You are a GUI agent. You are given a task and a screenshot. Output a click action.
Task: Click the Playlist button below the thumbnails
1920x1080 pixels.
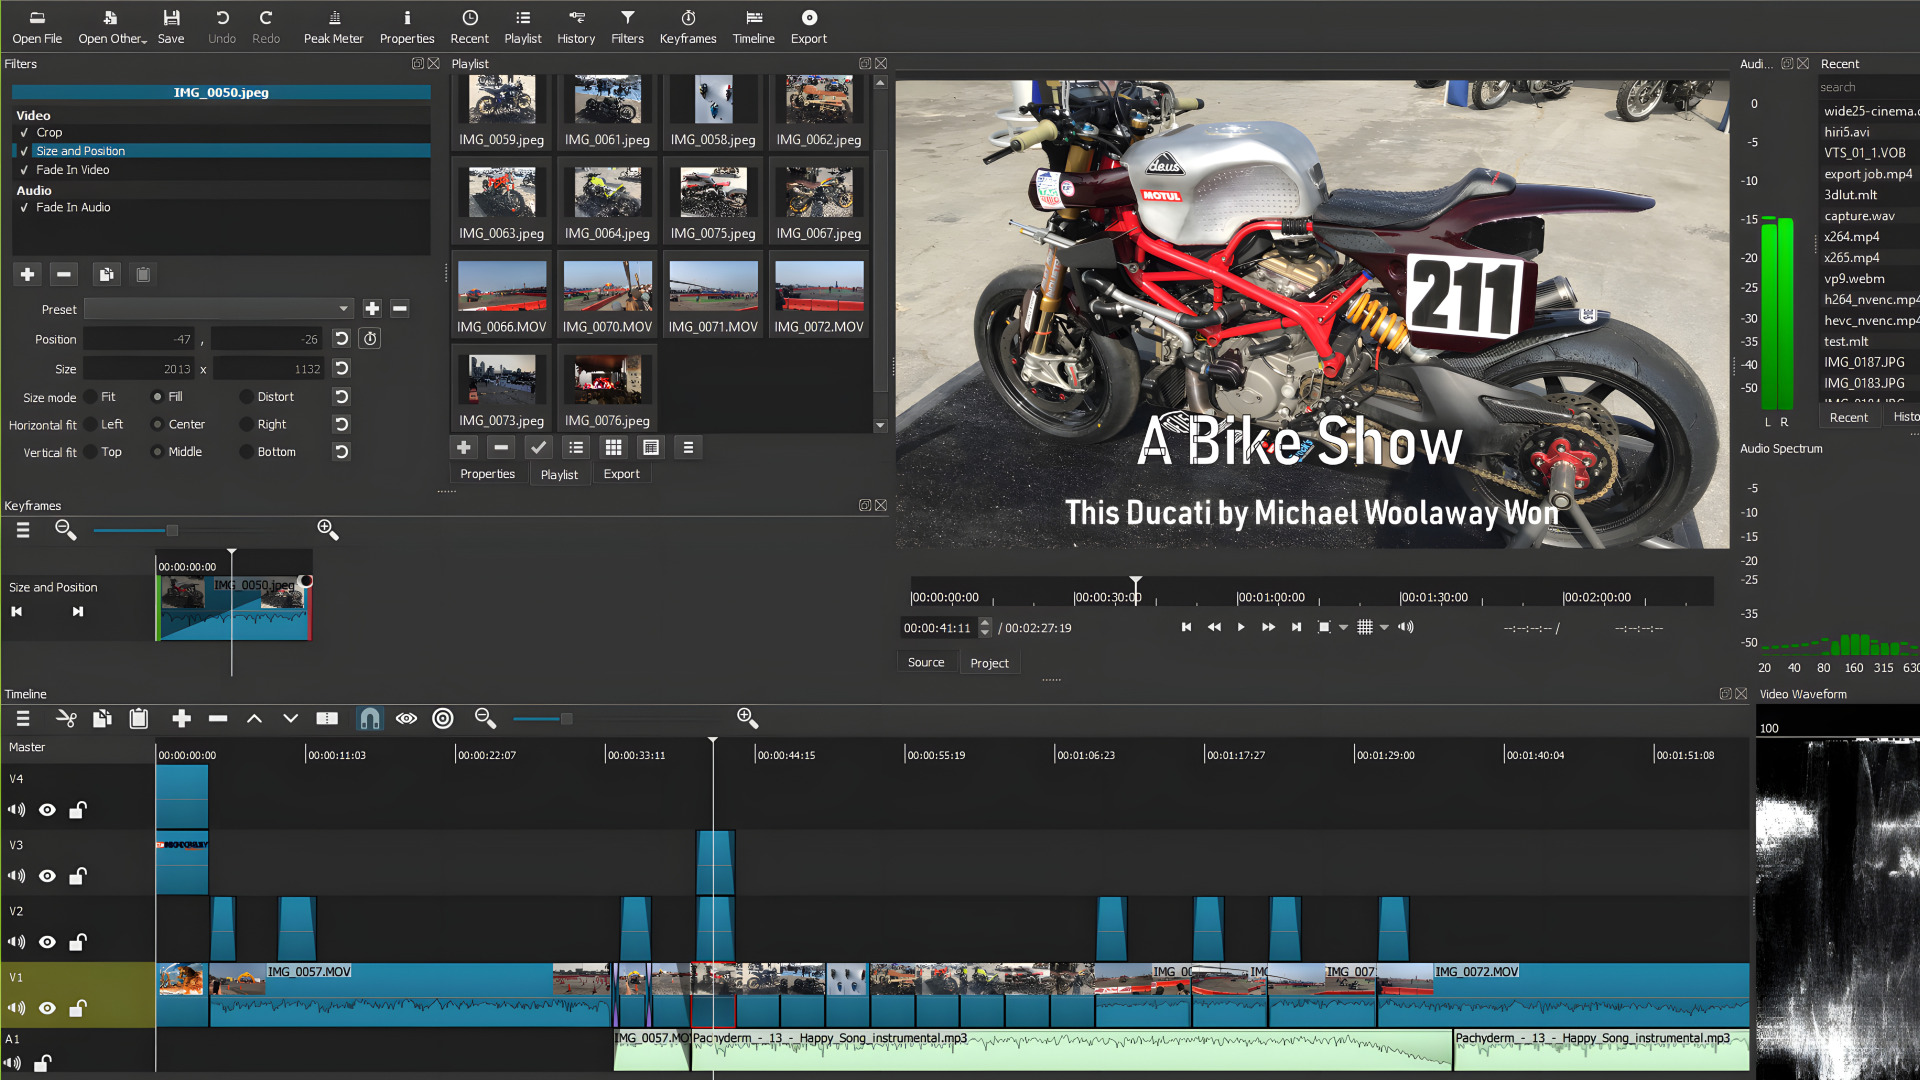pyautogui.click(x=559, y=473)
